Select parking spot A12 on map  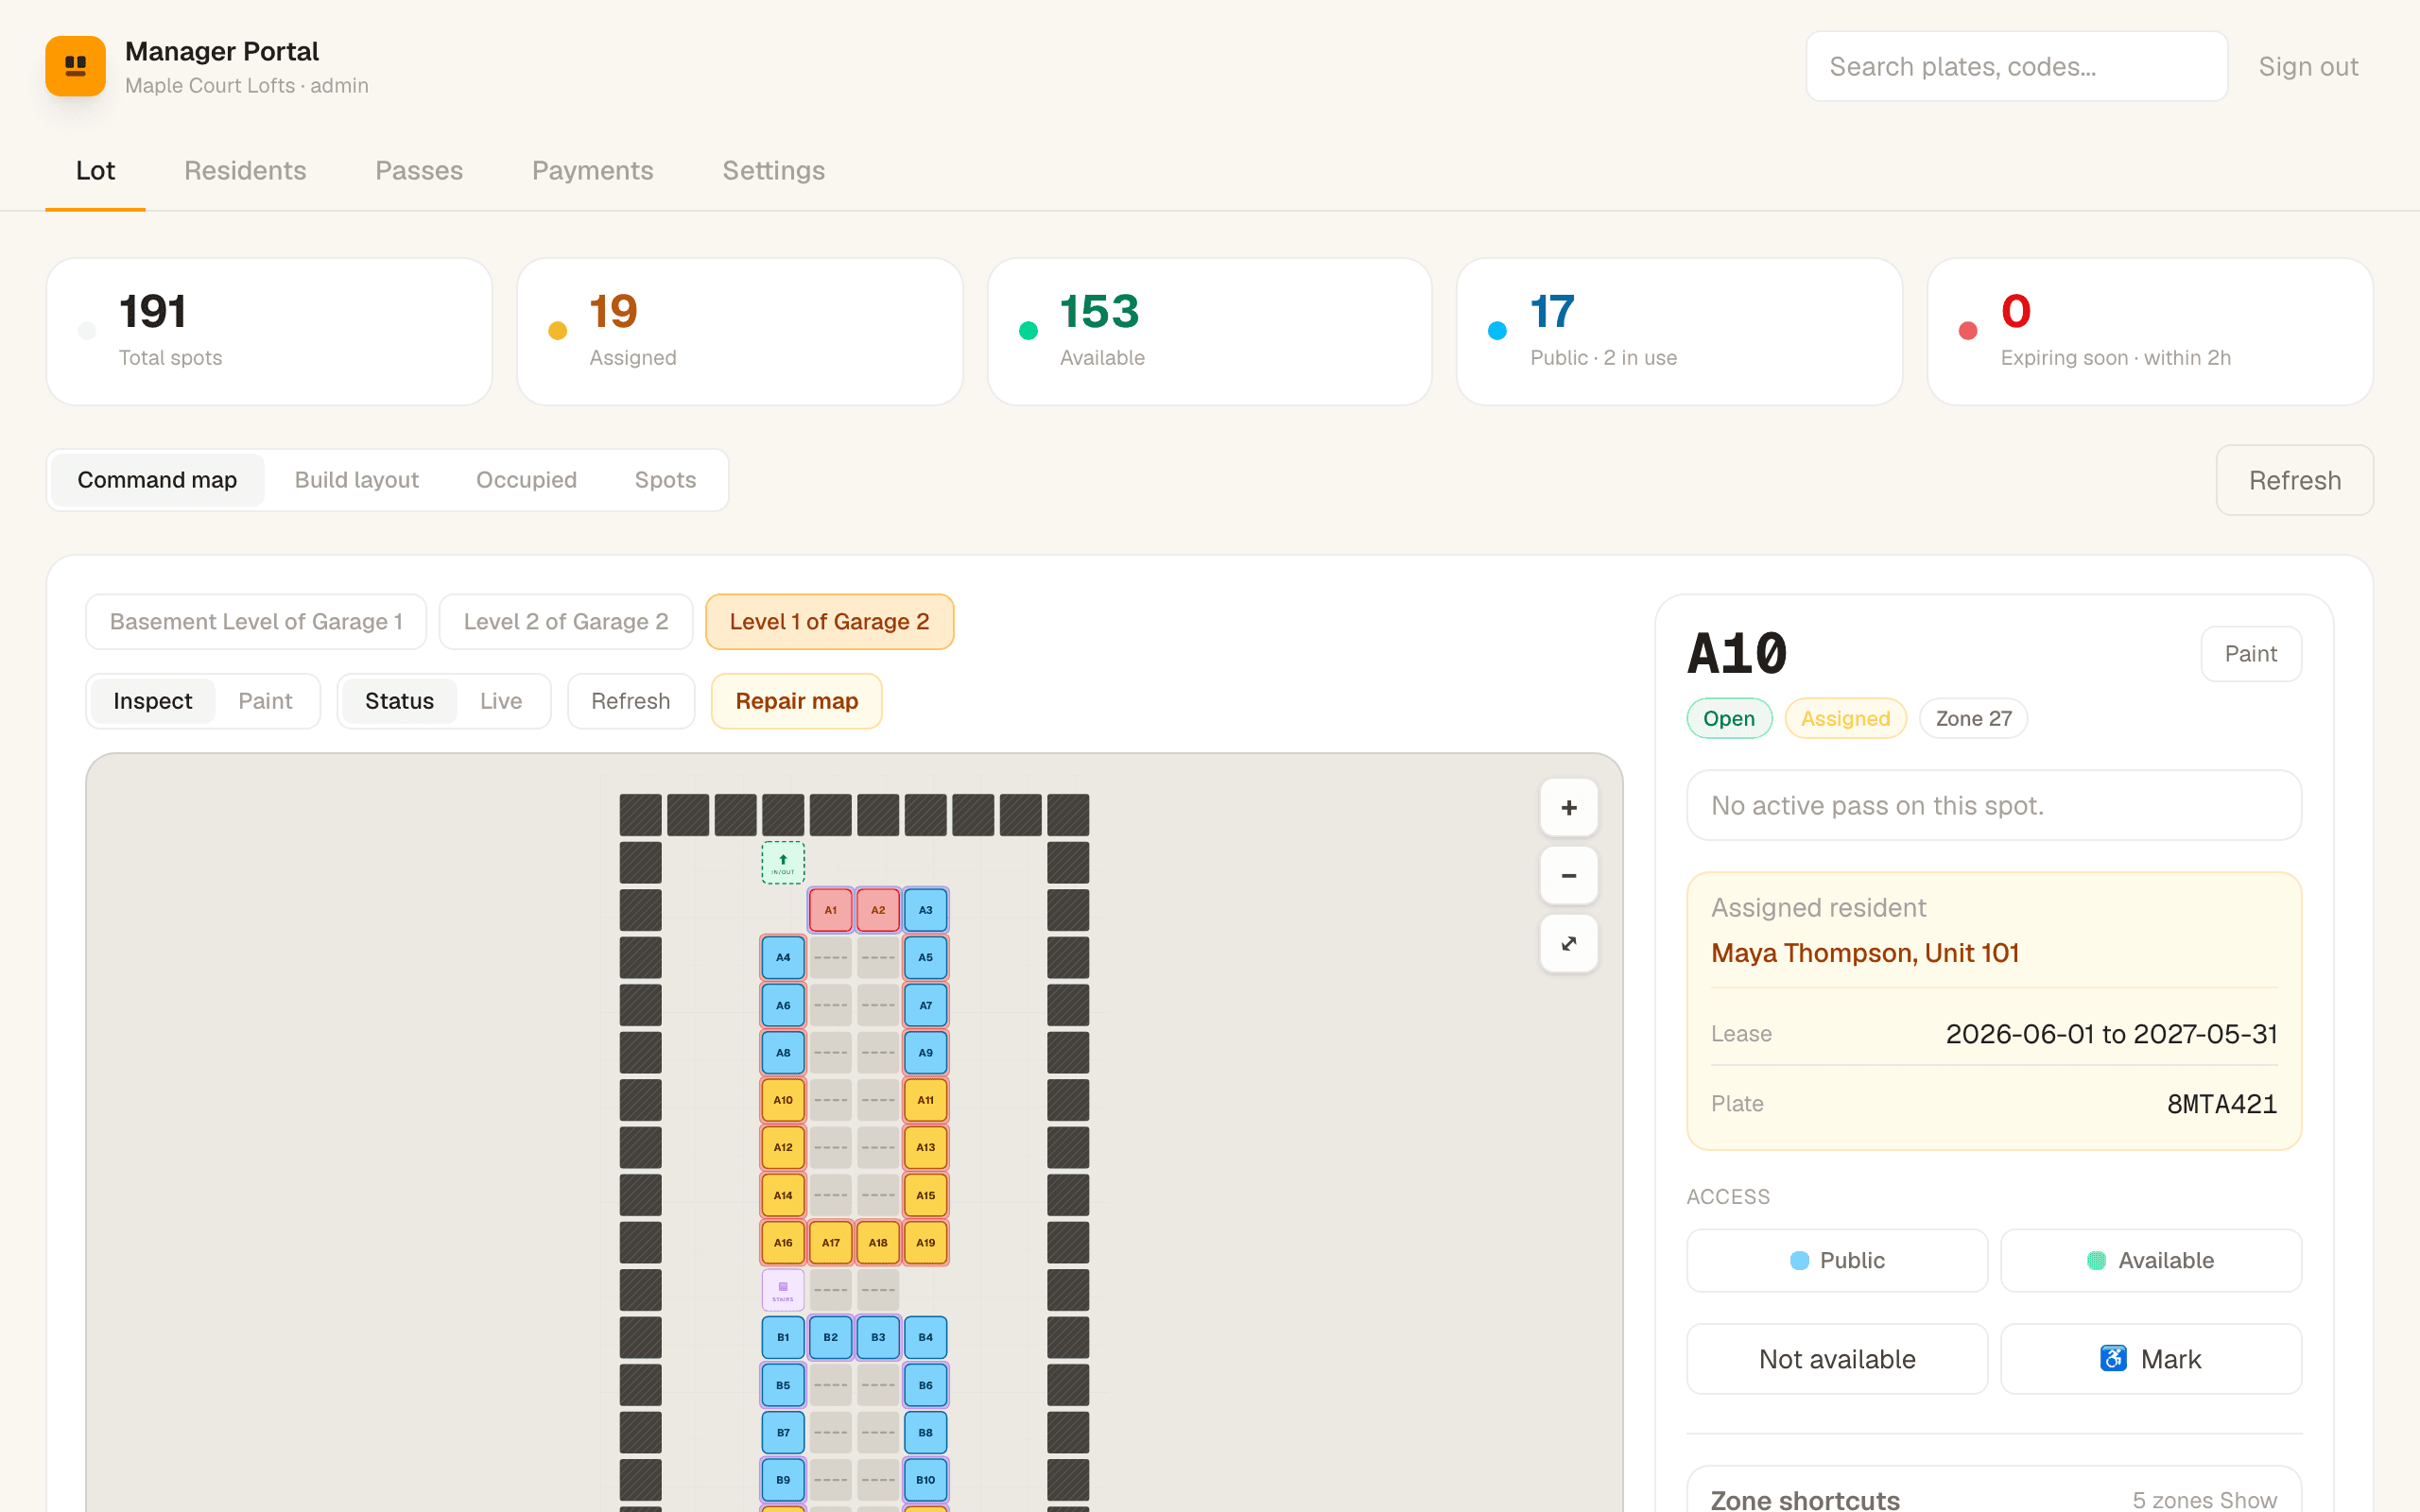(783, 1147)
